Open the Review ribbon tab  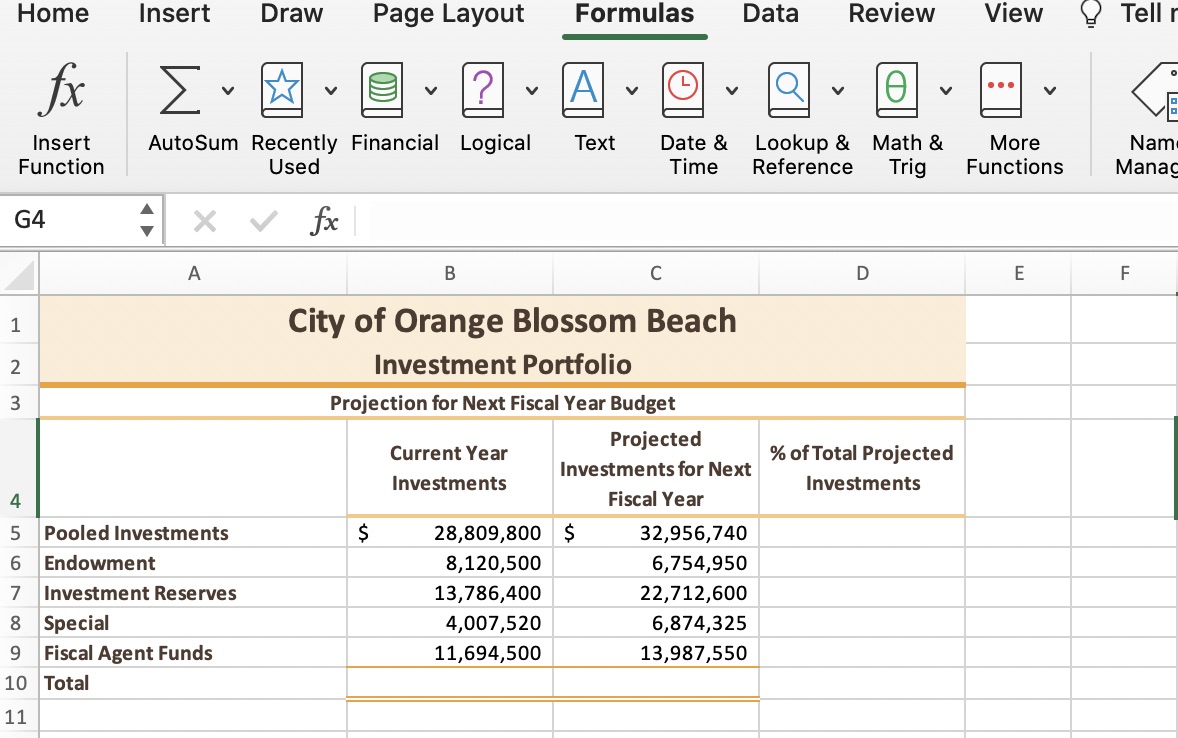[x=891, y=14]
